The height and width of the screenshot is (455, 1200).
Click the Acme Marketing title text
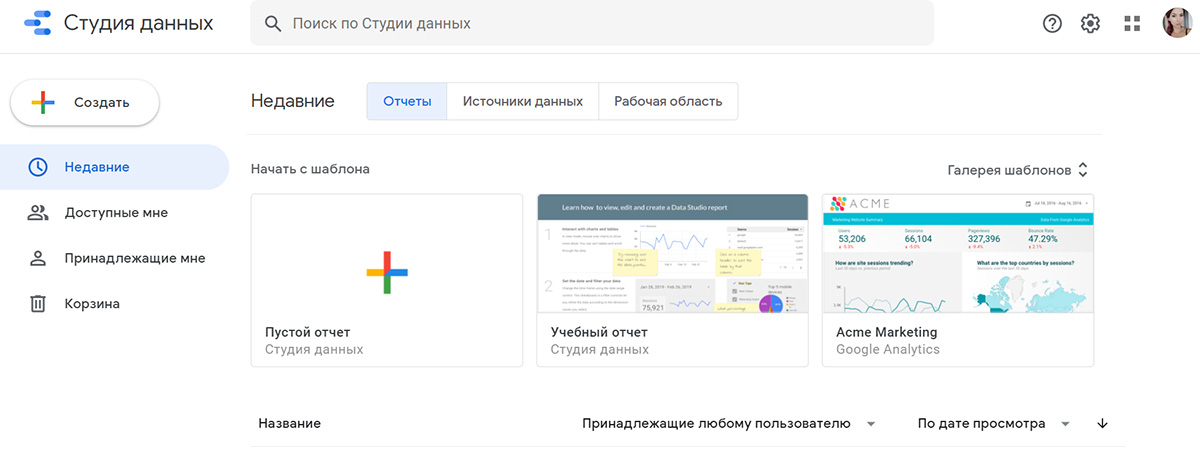[887, 331]
